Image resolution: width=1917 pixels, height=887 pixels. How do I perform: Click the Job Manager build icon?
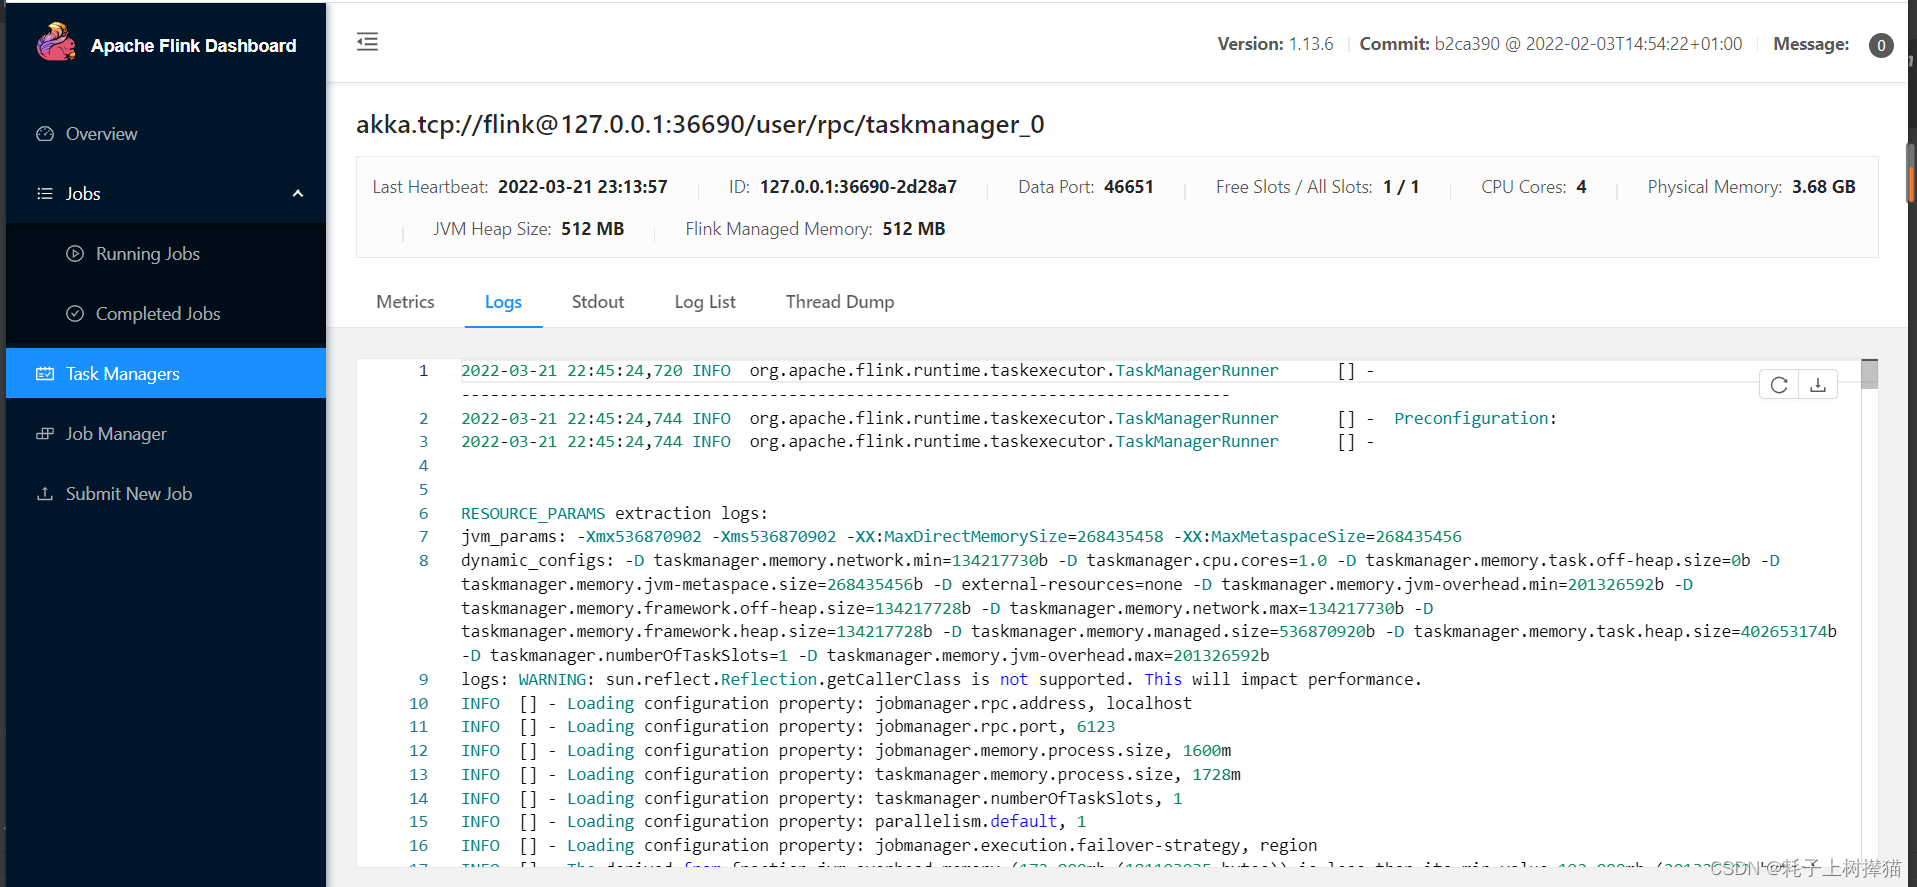pos(45,434)
